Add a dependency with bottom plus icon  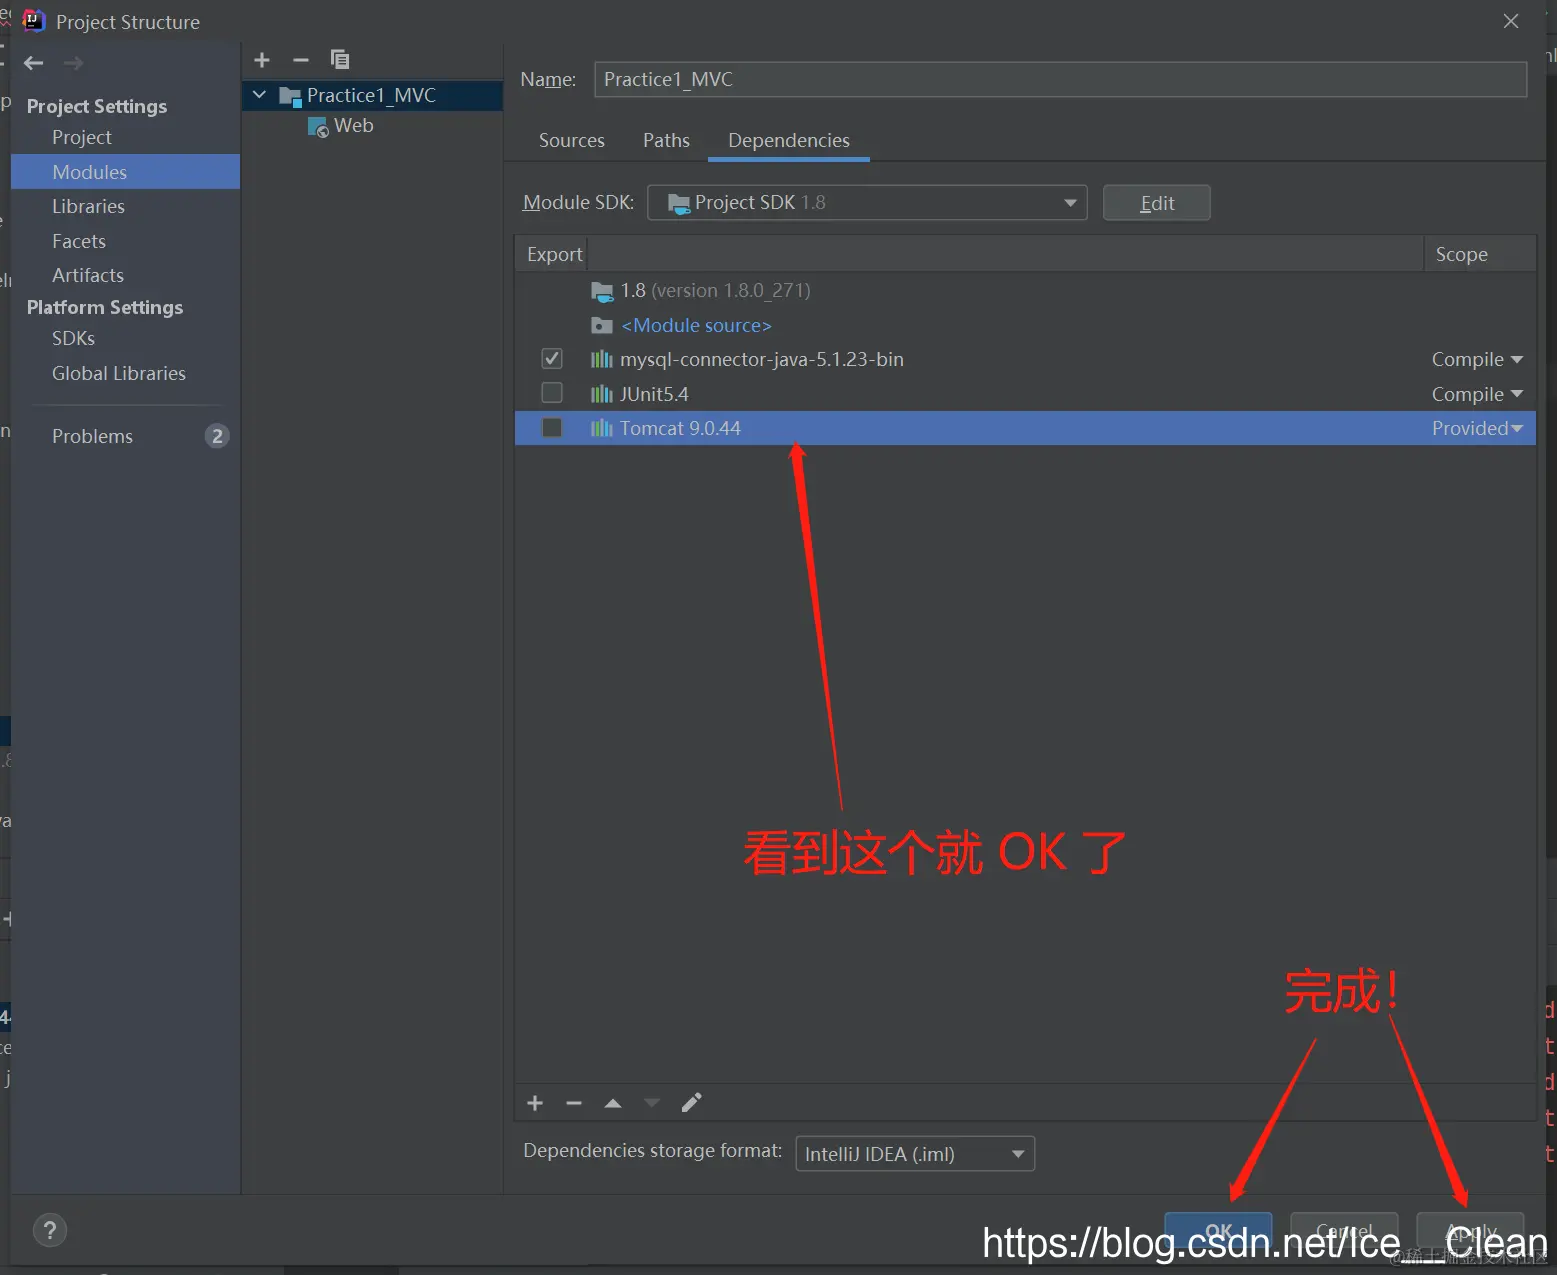coord(535,1103)
